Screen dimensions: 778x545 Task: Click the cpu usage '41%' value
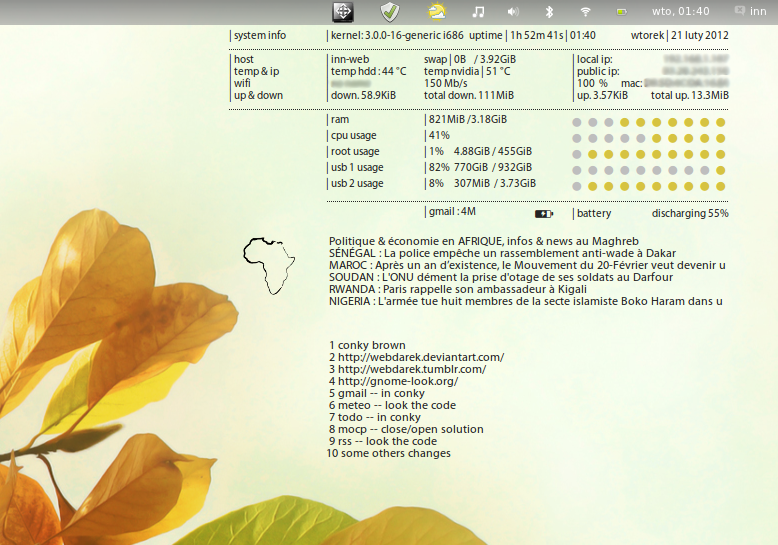[x=439, y=136]
